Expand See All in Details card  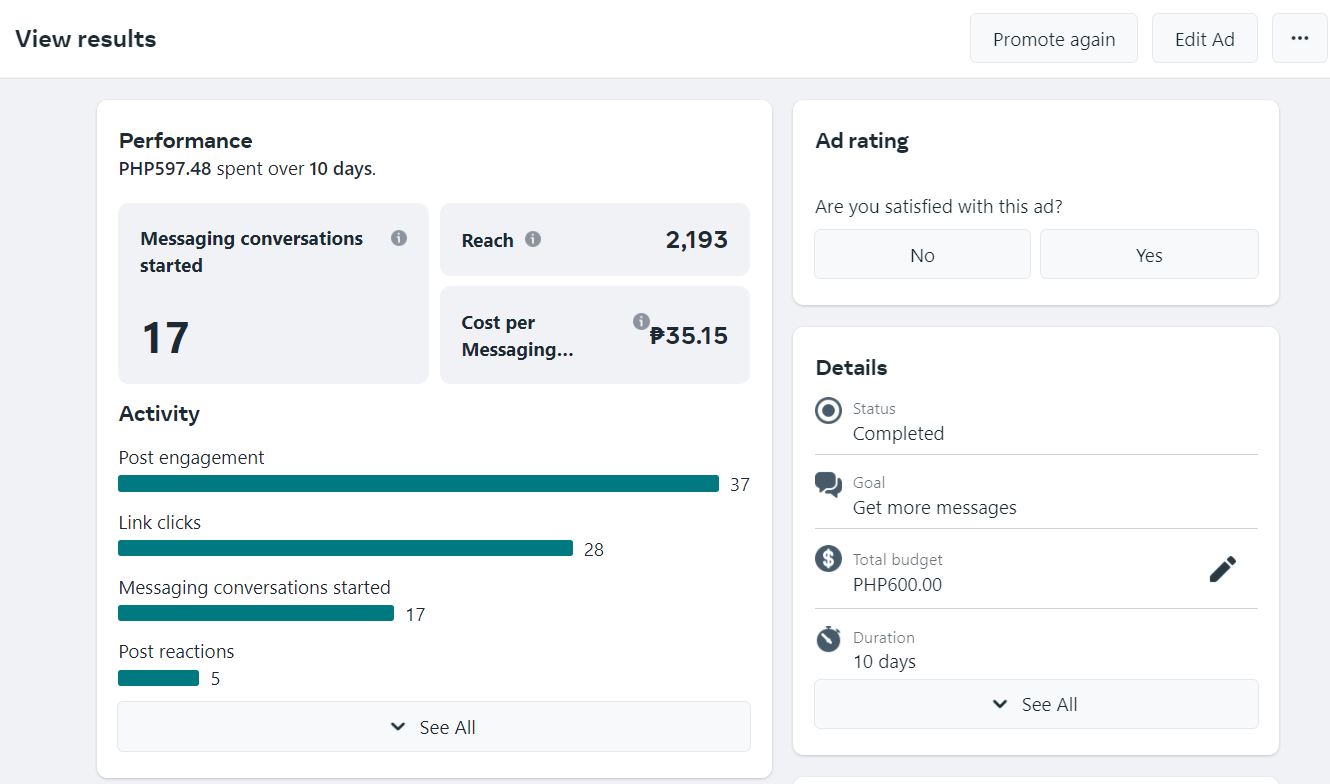click(1035, 704)
